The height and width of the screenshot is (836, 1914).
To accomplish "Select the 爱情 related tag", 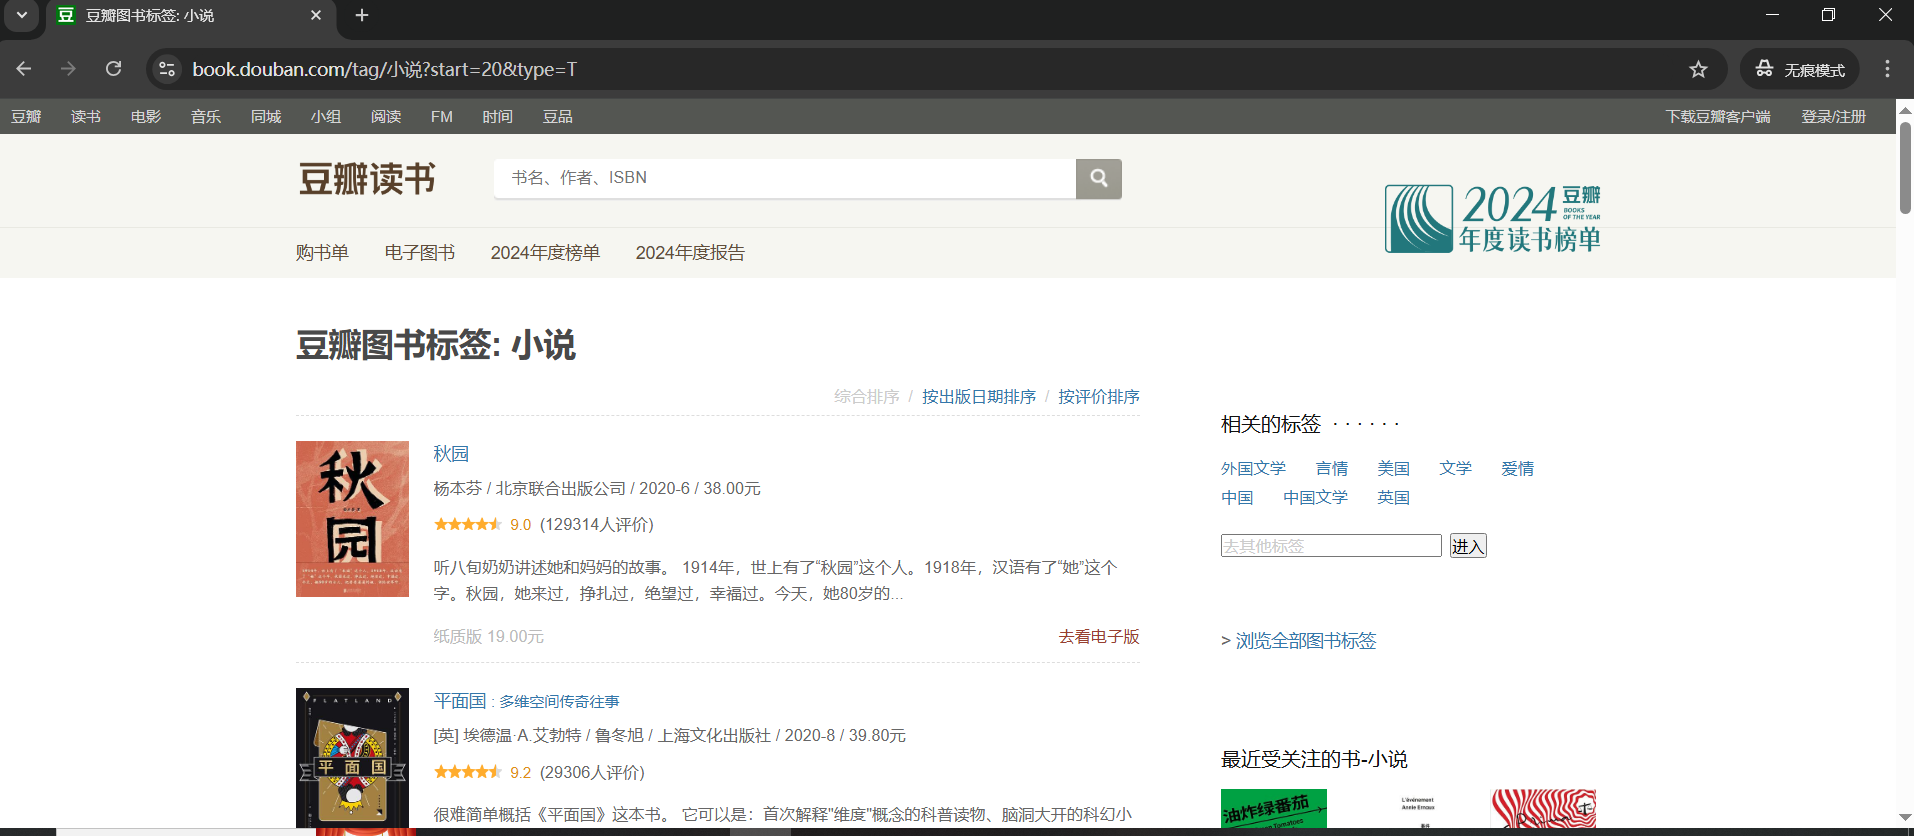I will 1518,469.
